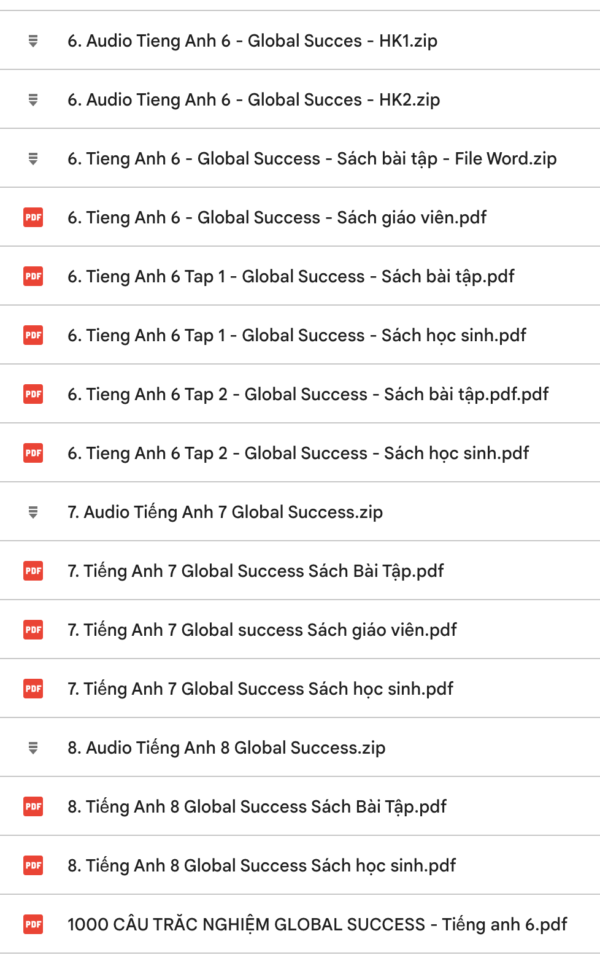Click the ZIP icon for Audio Tieng Anh 6 HK1

click(x=32, y=41)
